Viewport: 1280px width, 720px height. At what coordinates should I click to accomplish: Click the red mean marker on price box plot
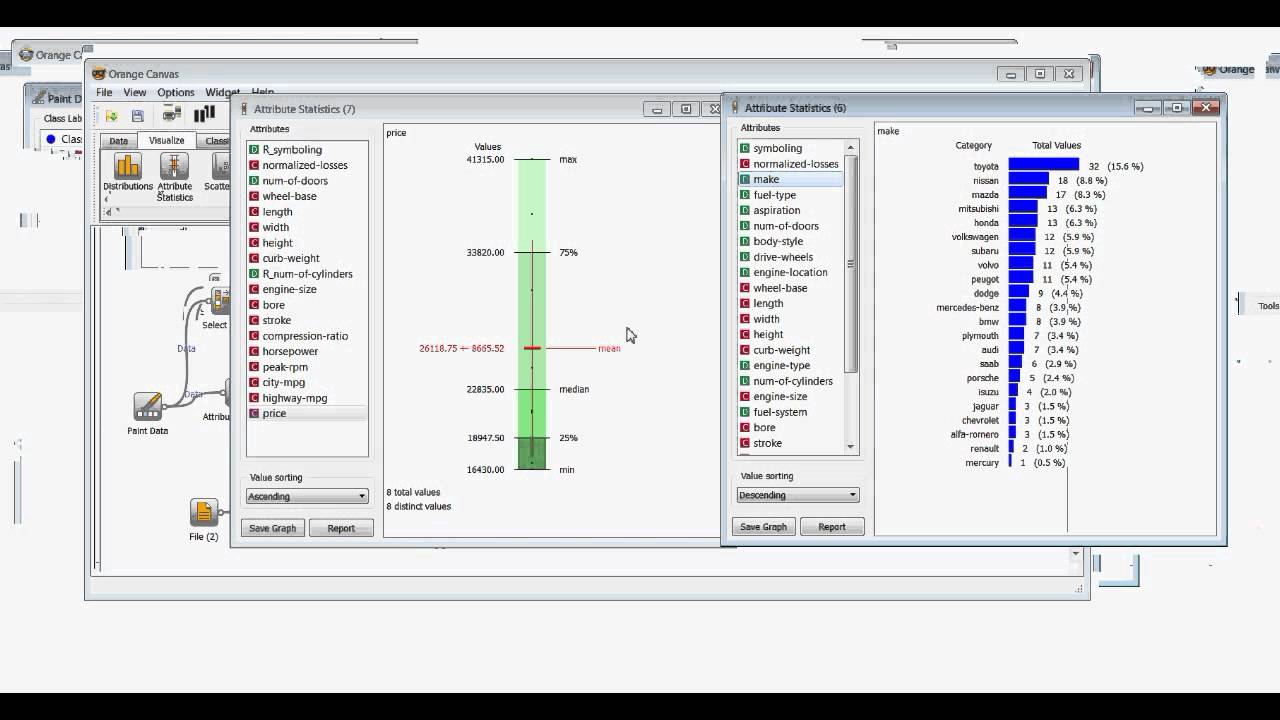pyautogui.click(x=532, y=348)
